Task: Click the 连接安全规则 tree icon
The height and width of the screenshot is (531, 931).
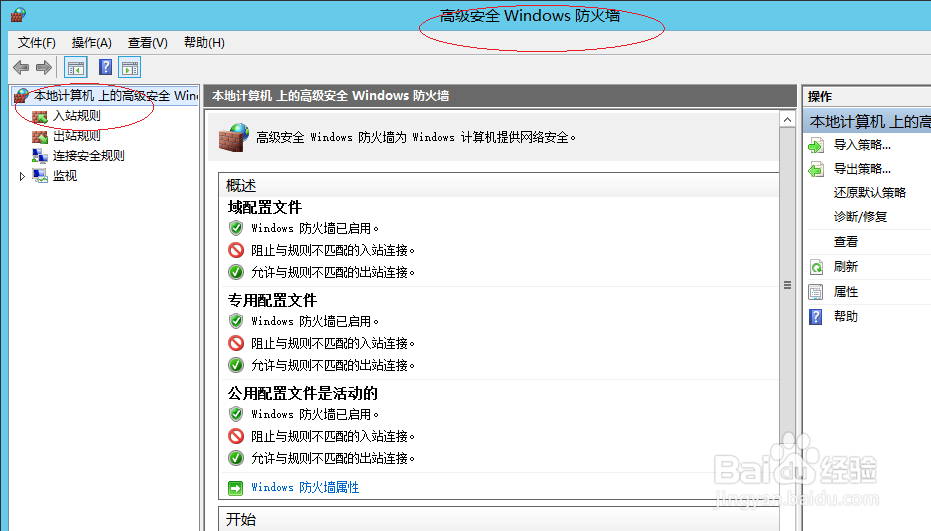Action: (x=40, y=156)
